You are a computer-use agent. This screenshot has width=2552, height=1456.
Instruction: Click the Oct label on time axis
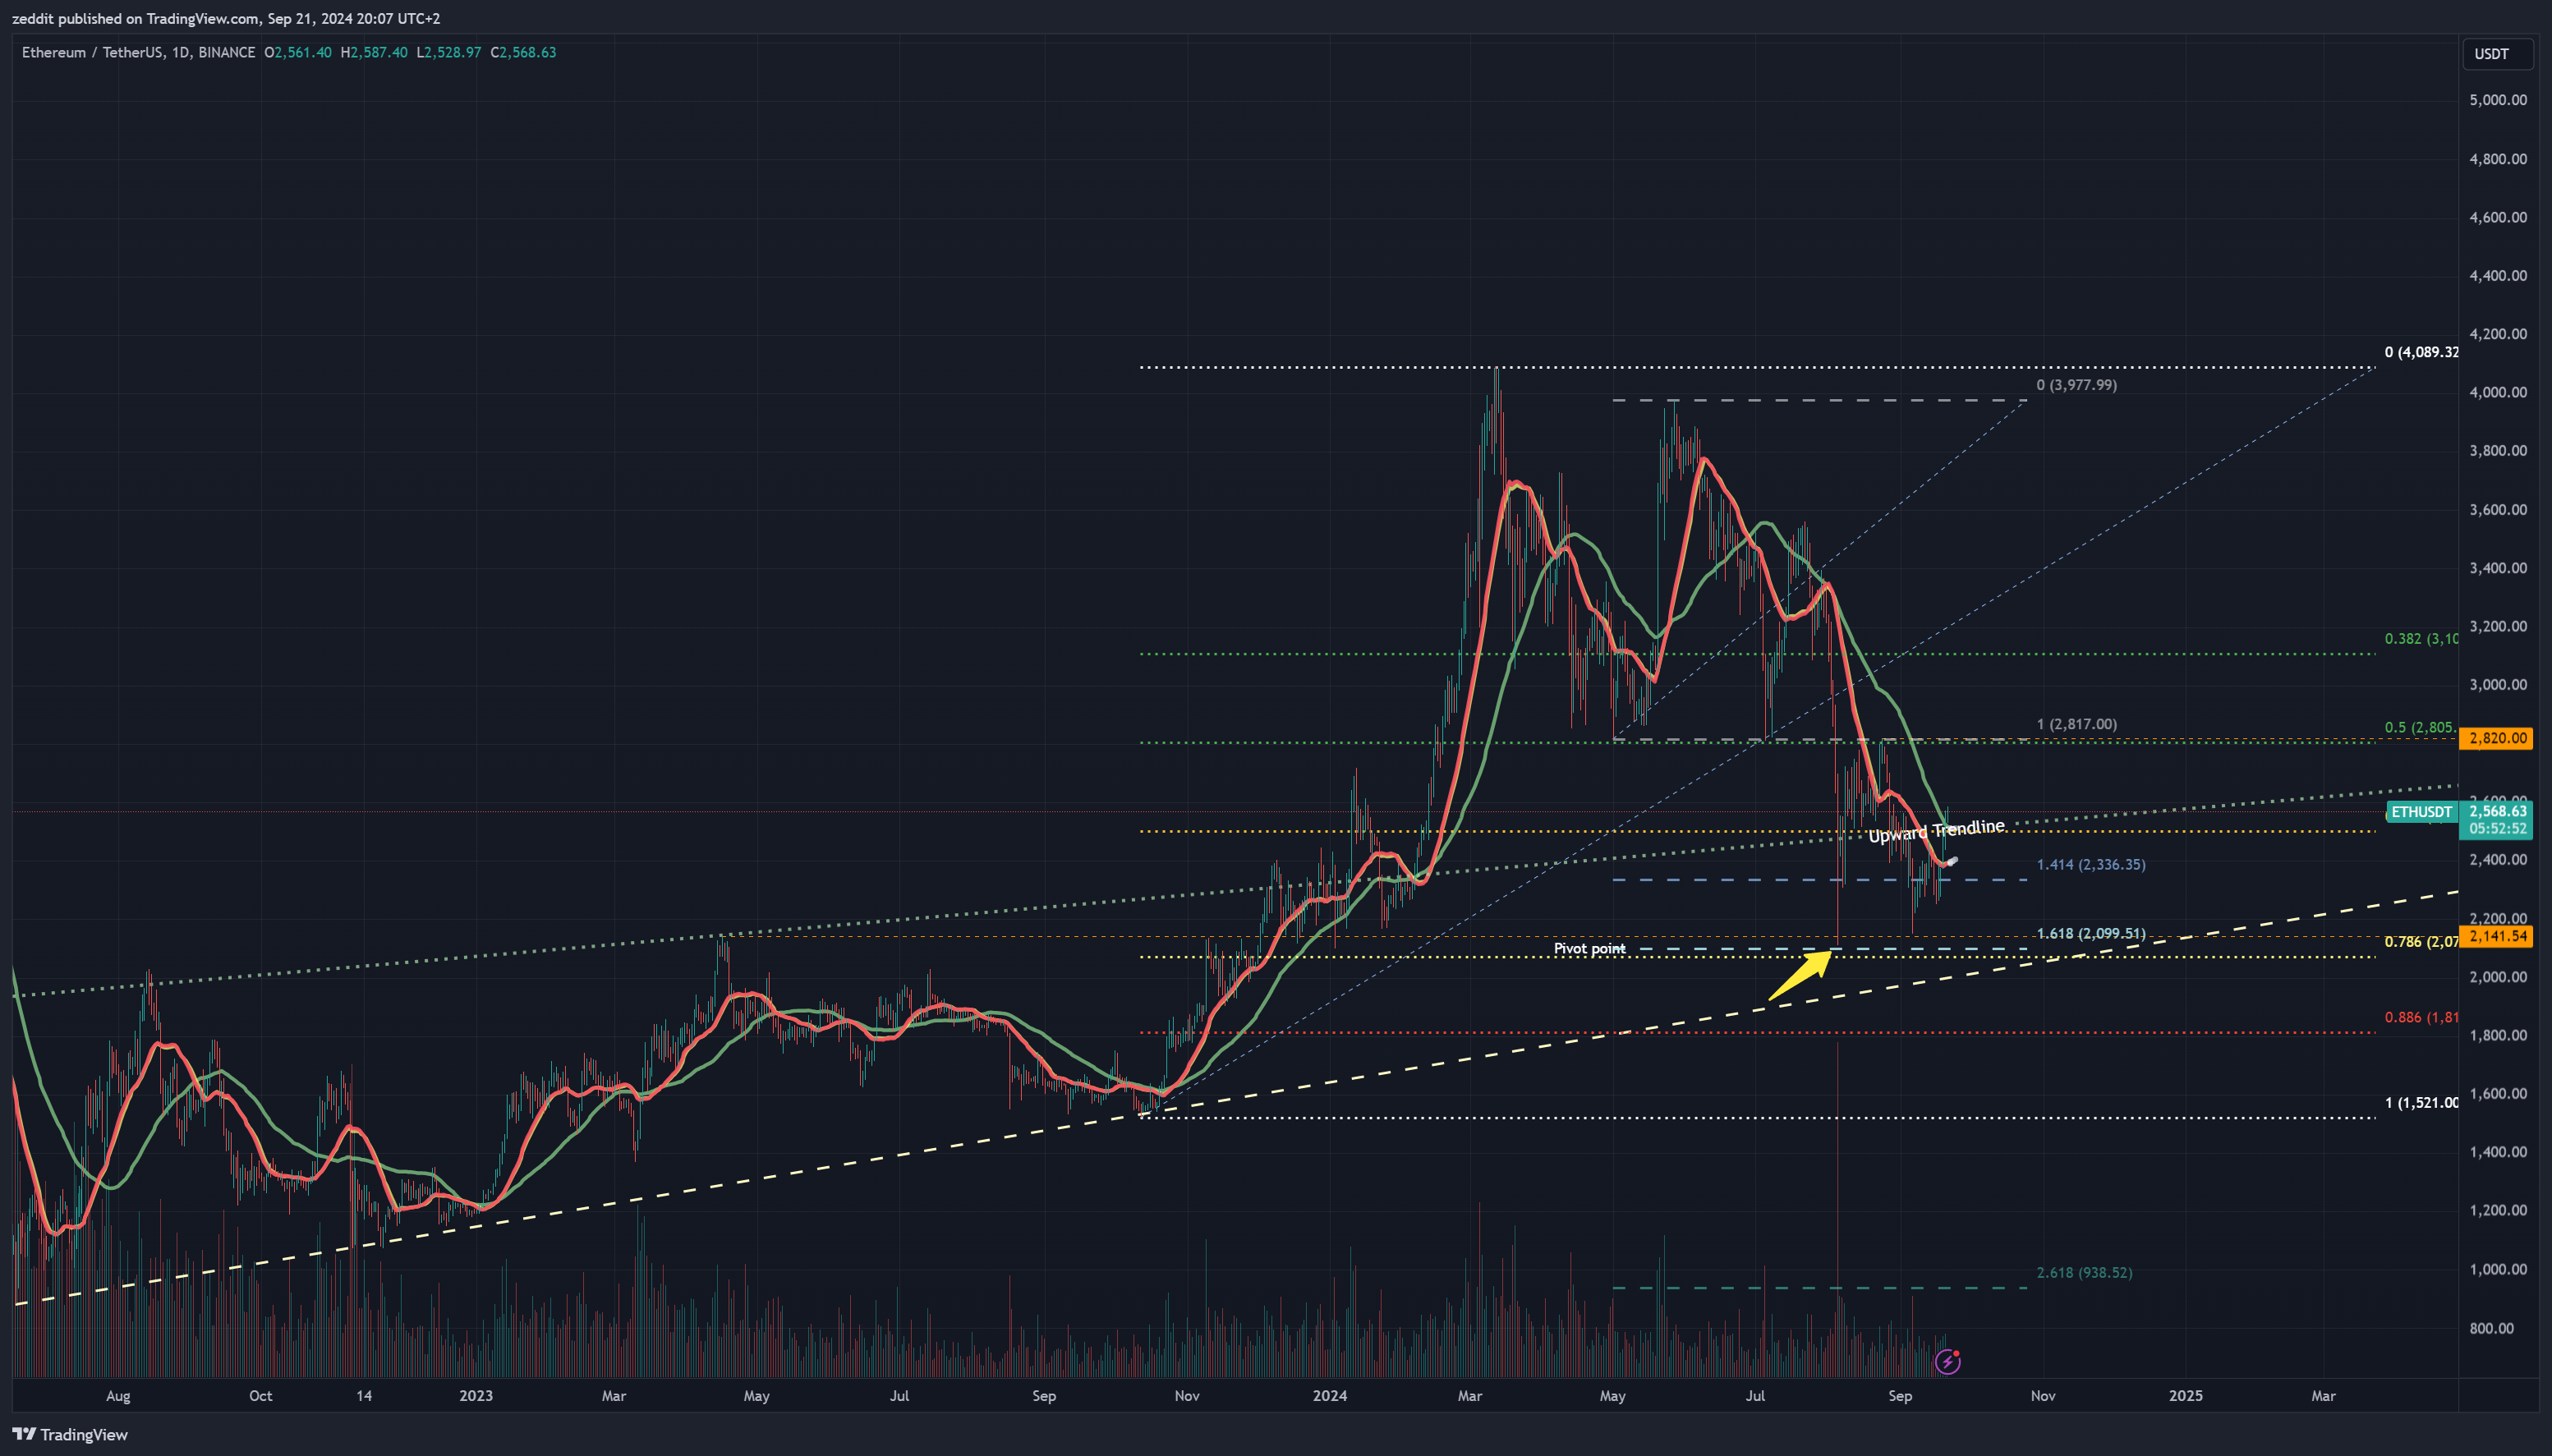[260, 1395]
